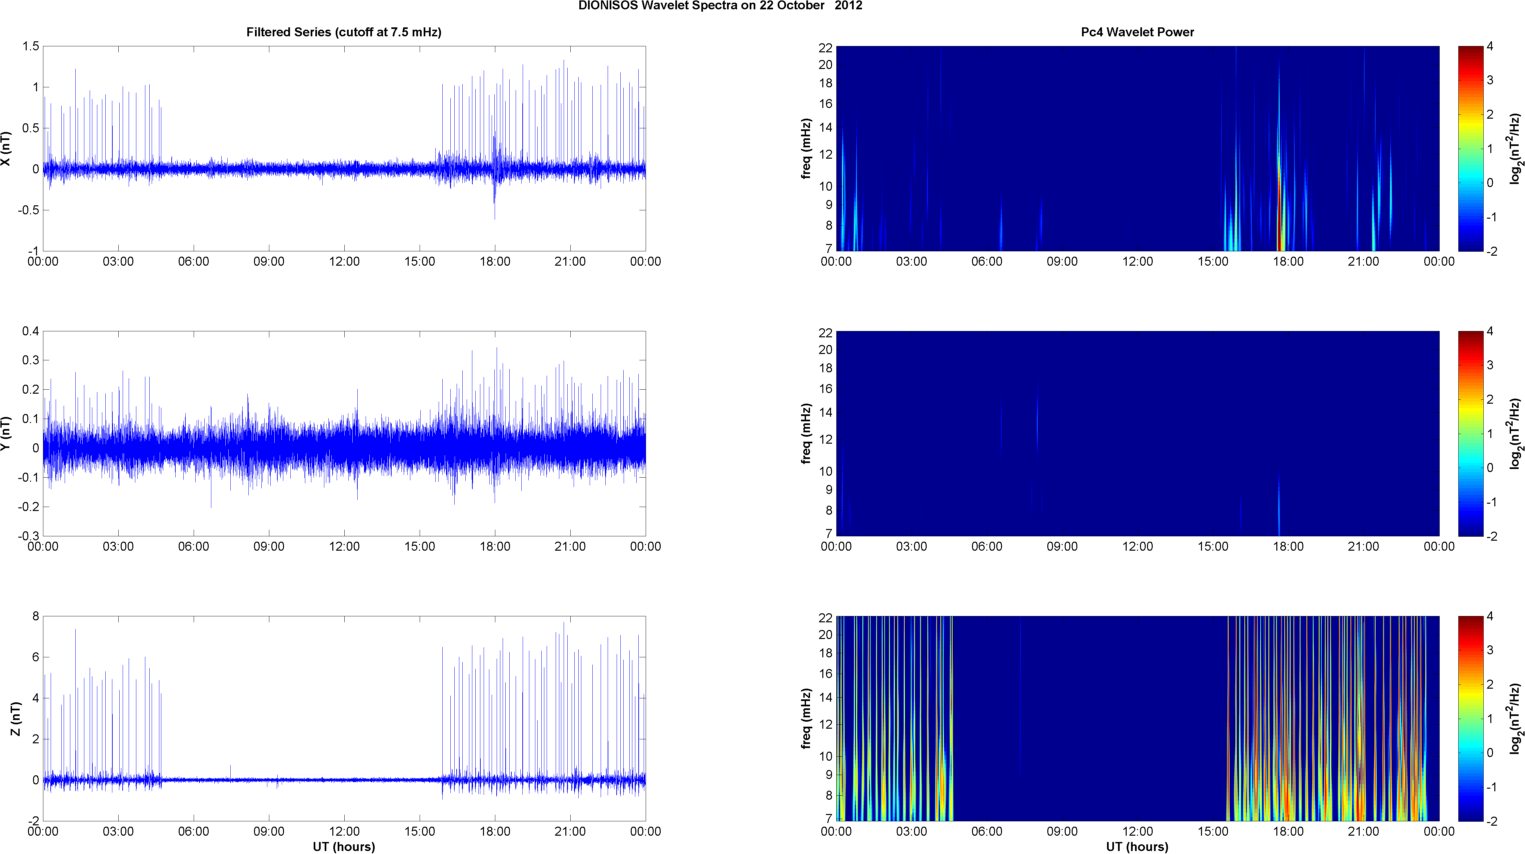Screen dimensions: 1525x854
Task: Click UT (hours) label under Z series
Action: coord(344,846)
